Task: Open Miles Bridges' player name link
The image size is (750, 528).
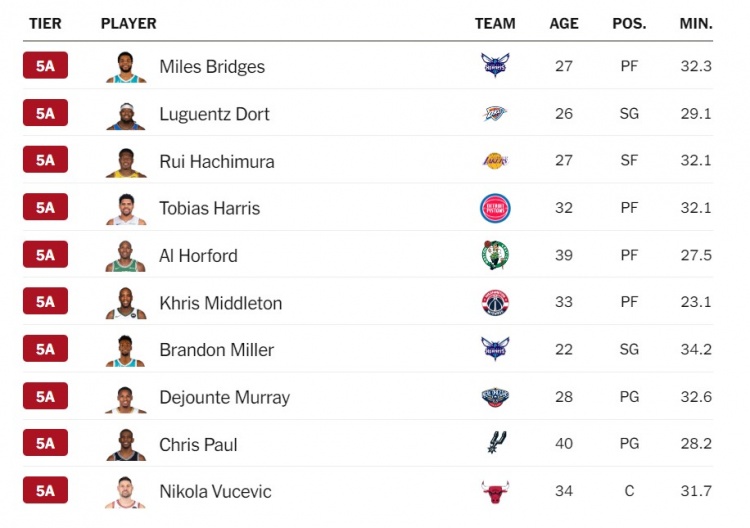Action: point(212,67)
